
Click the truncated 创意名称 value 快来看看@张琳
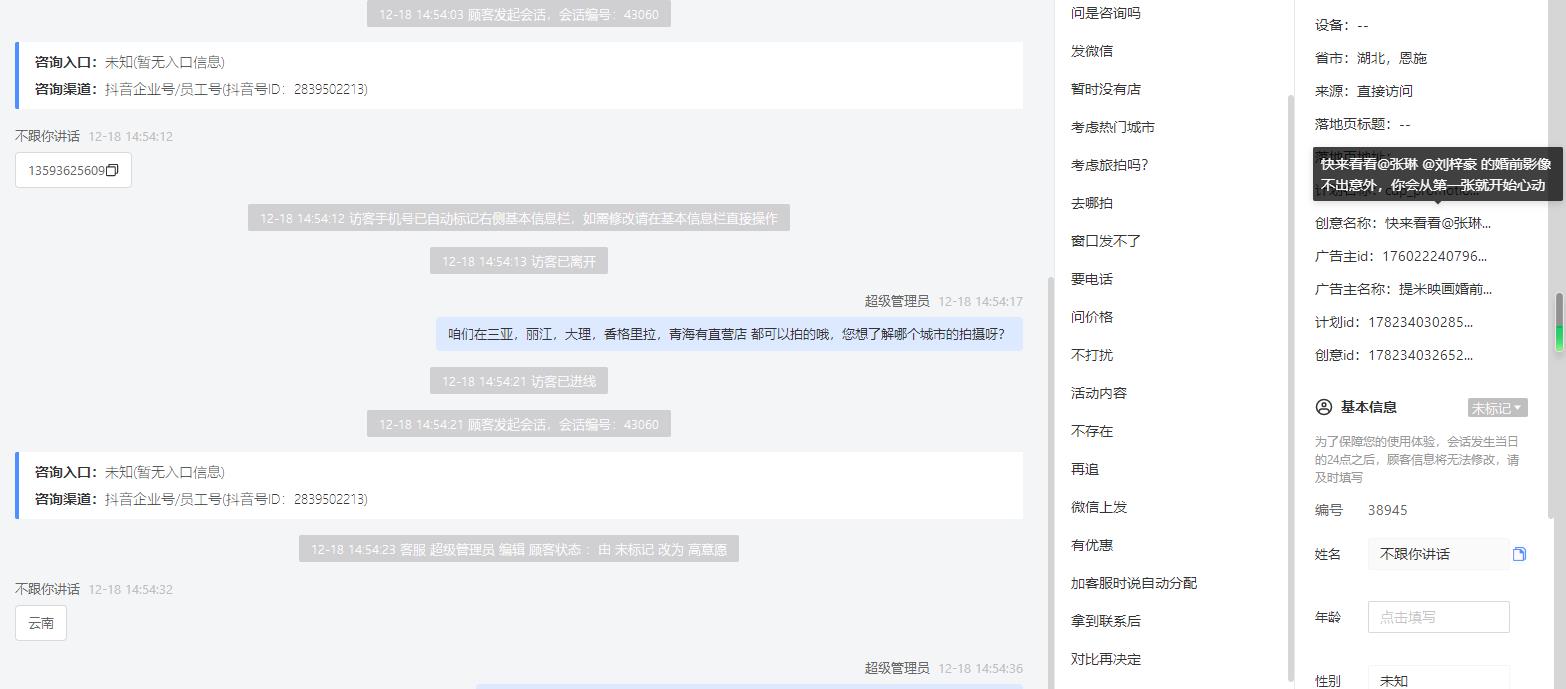(x=1438, y=223)
